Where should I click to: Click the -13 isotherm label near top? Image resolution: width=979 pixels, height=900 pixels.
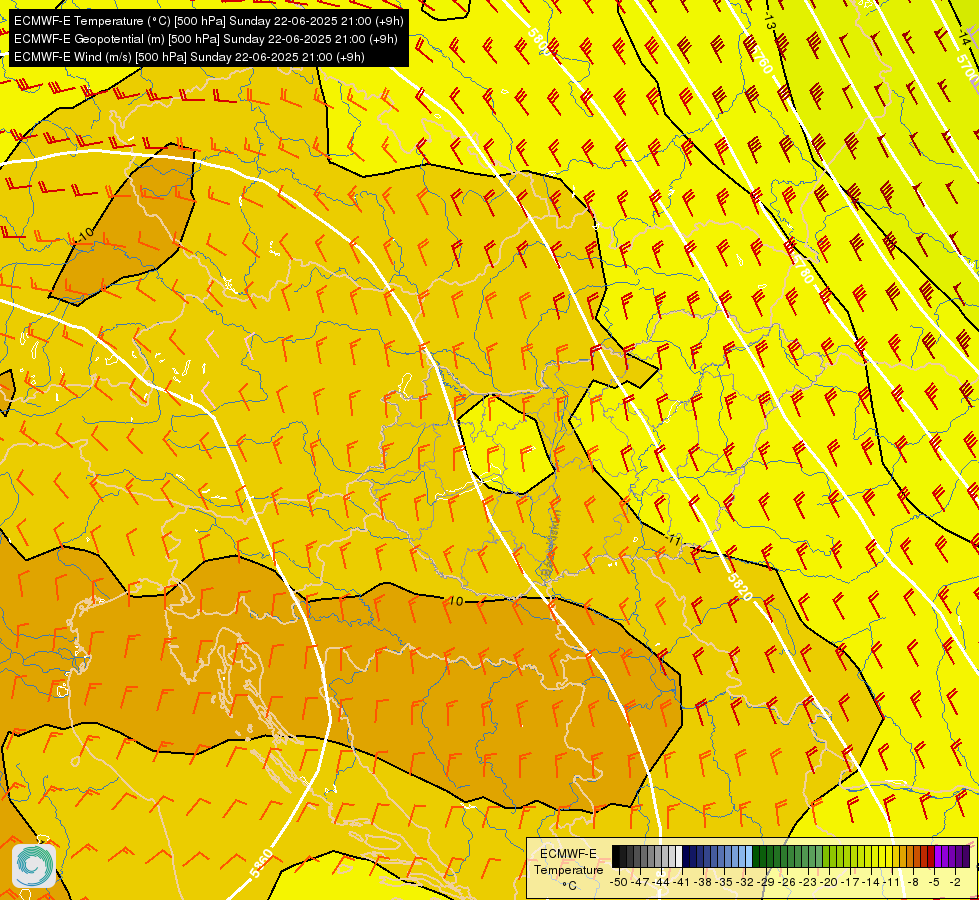coord(769,19)
